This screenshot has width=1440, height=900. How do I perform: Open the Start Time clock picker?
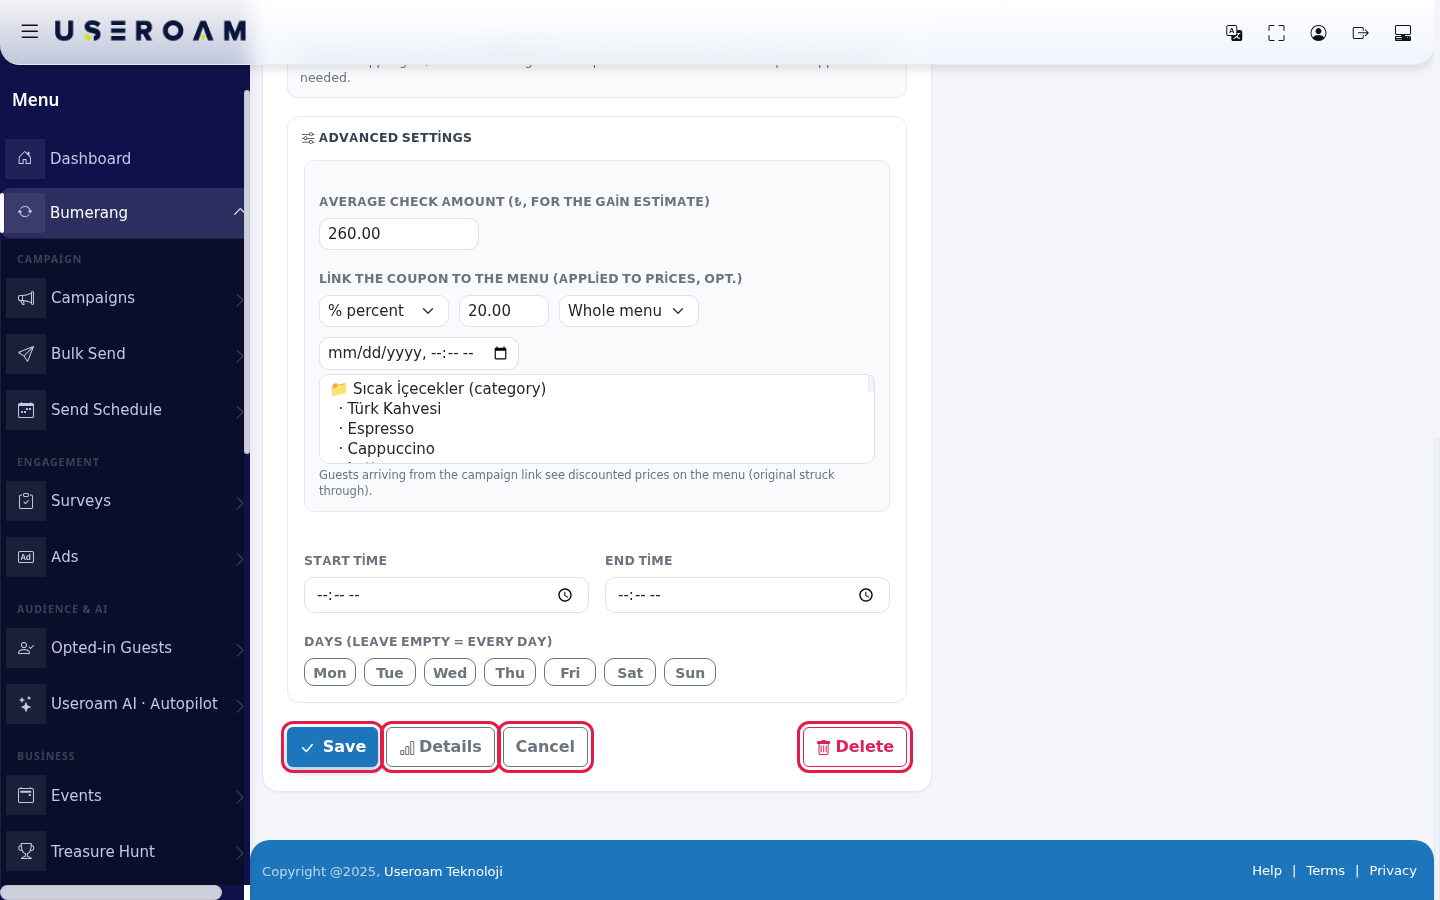pos(565,595)
